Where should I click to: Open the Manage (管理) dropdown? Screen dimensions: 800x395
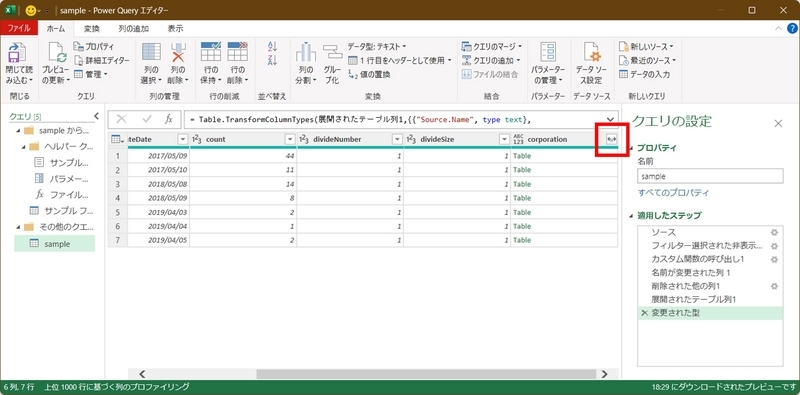[x=91, y=74]
